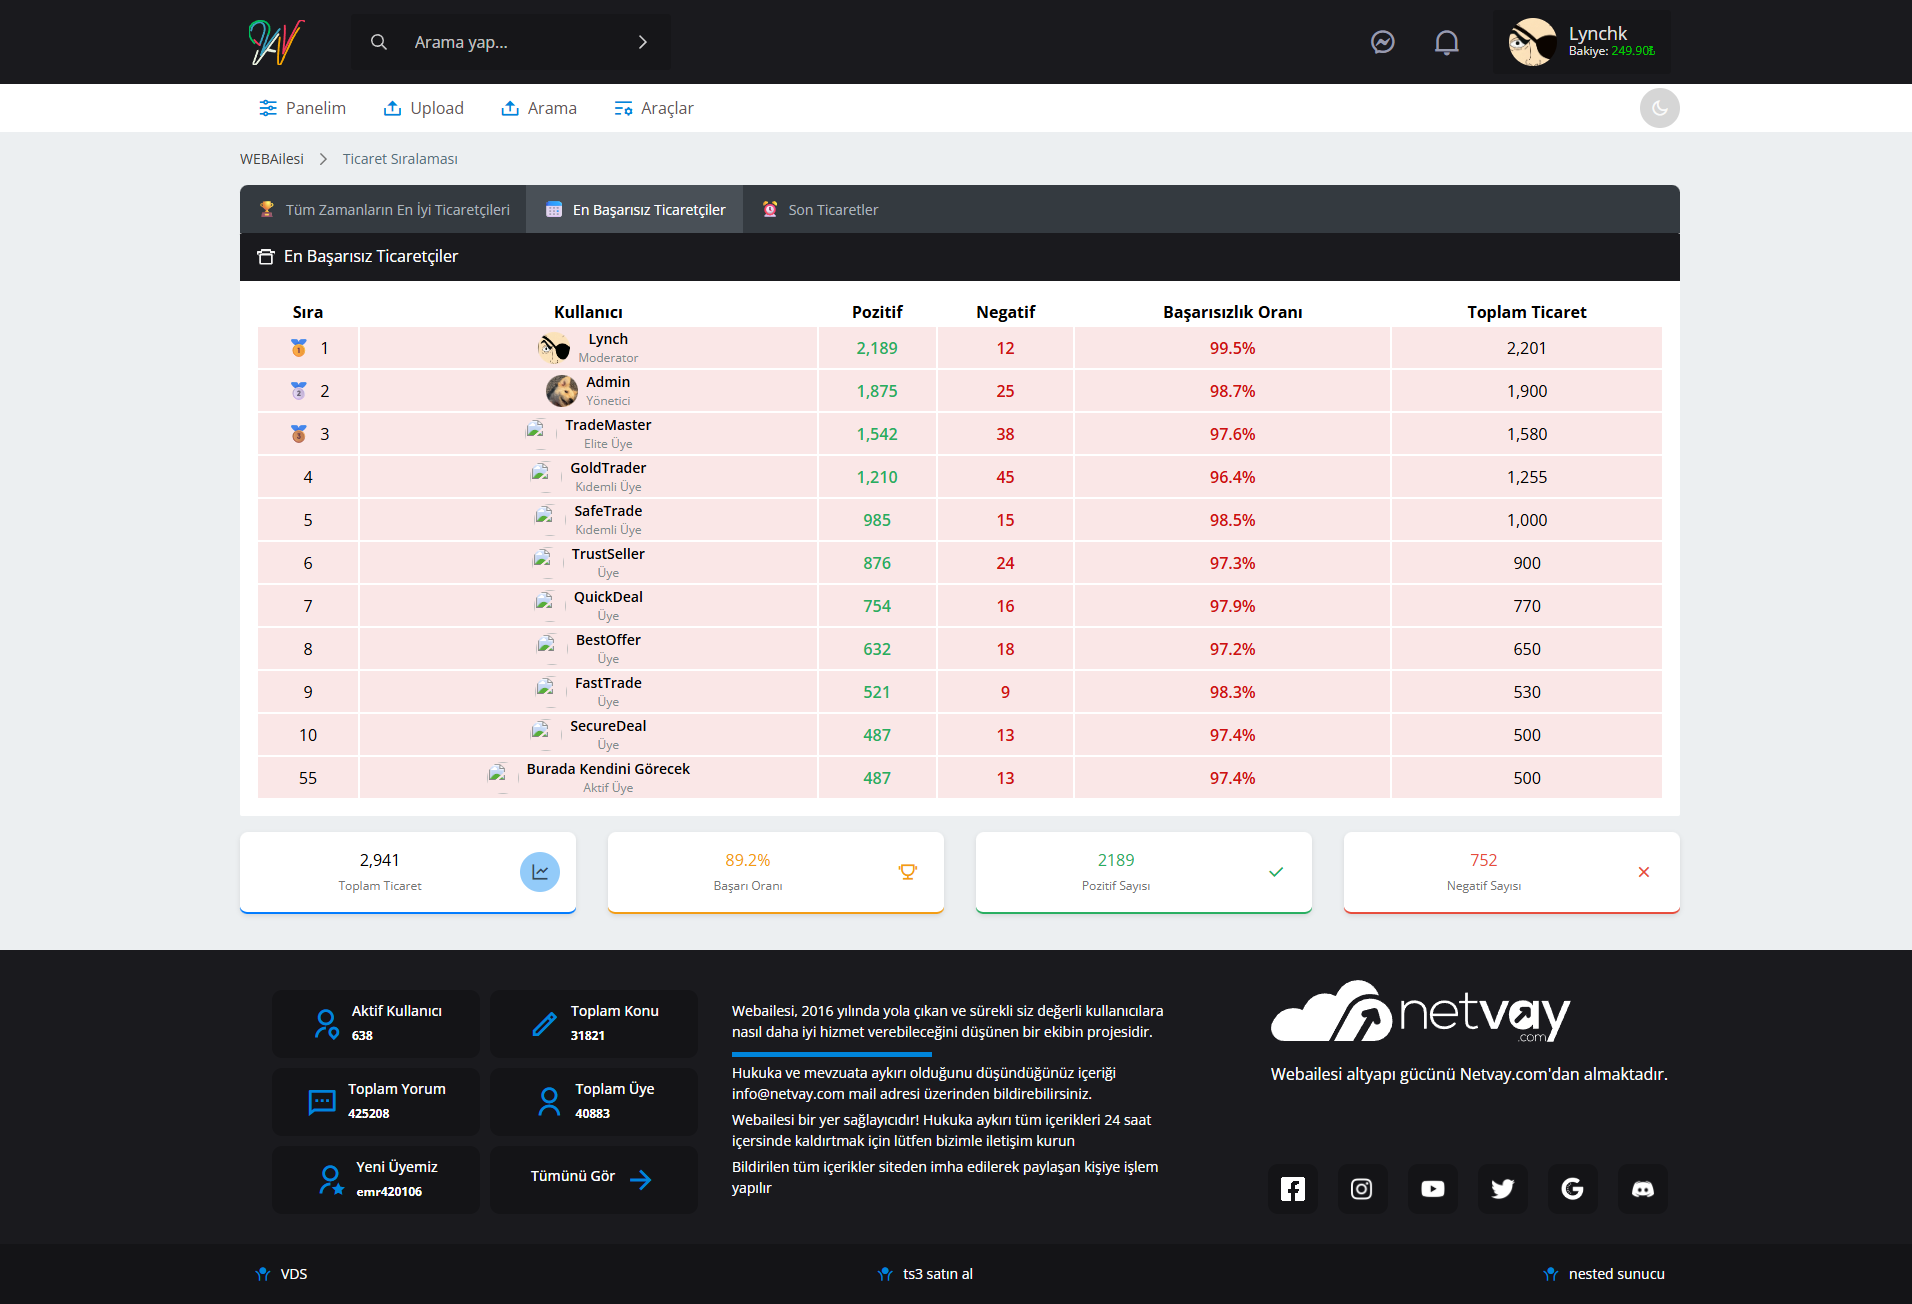The height and width of the screenshot is (1304, 1912).
Task: Open Lynch user profile in table
Action: (x=608, y=339)
